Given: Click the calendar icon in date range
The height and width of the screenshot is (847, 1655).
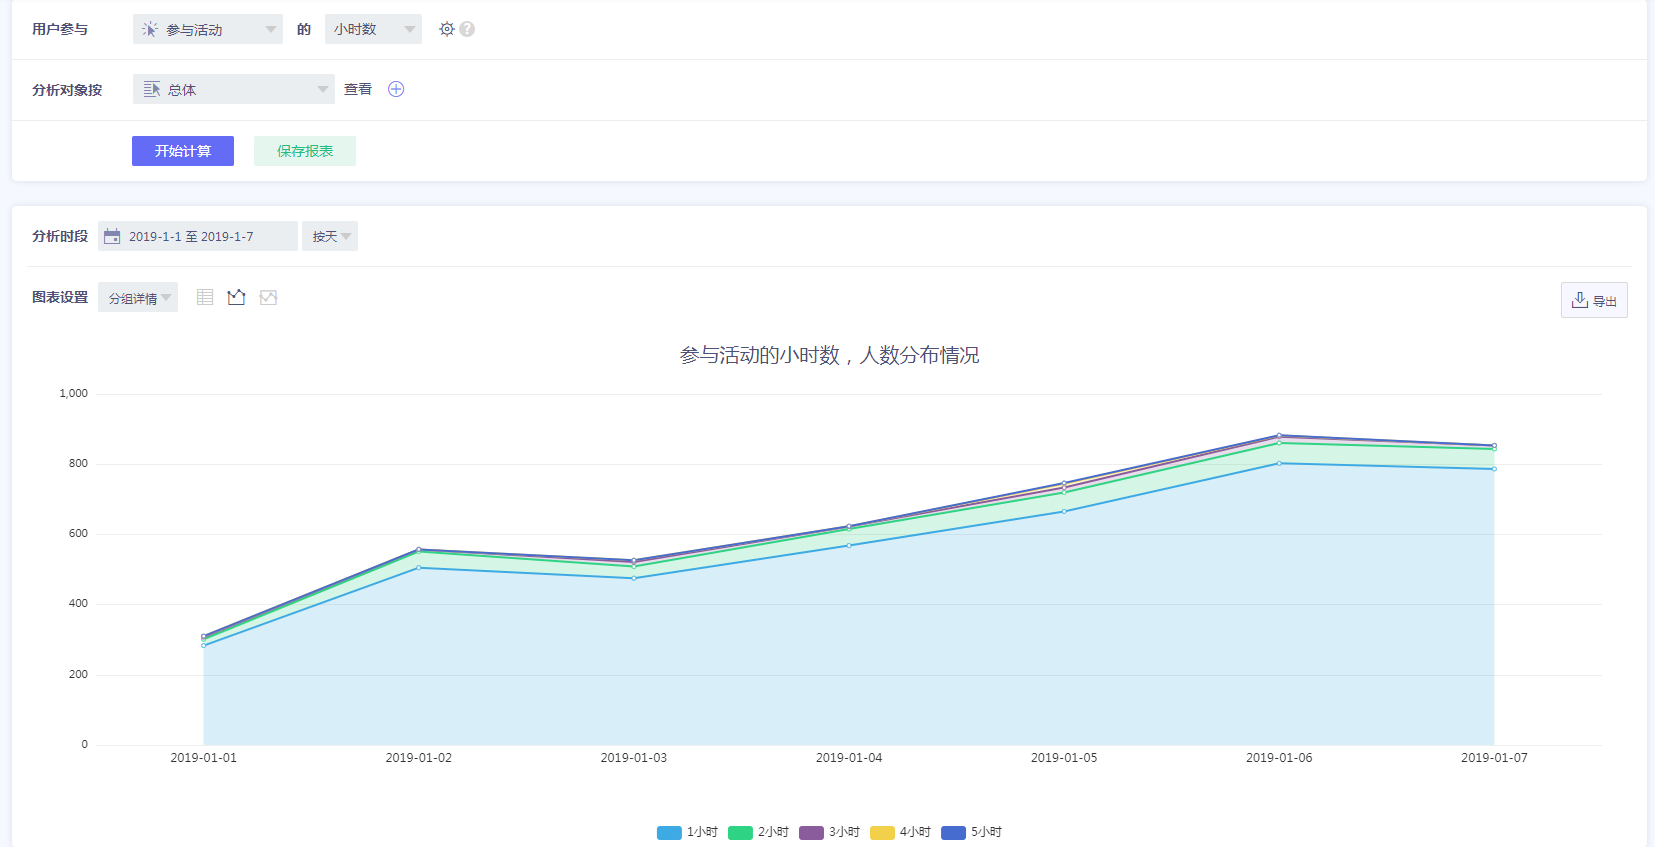Looking at the screenshot, I should coord(112,236).
